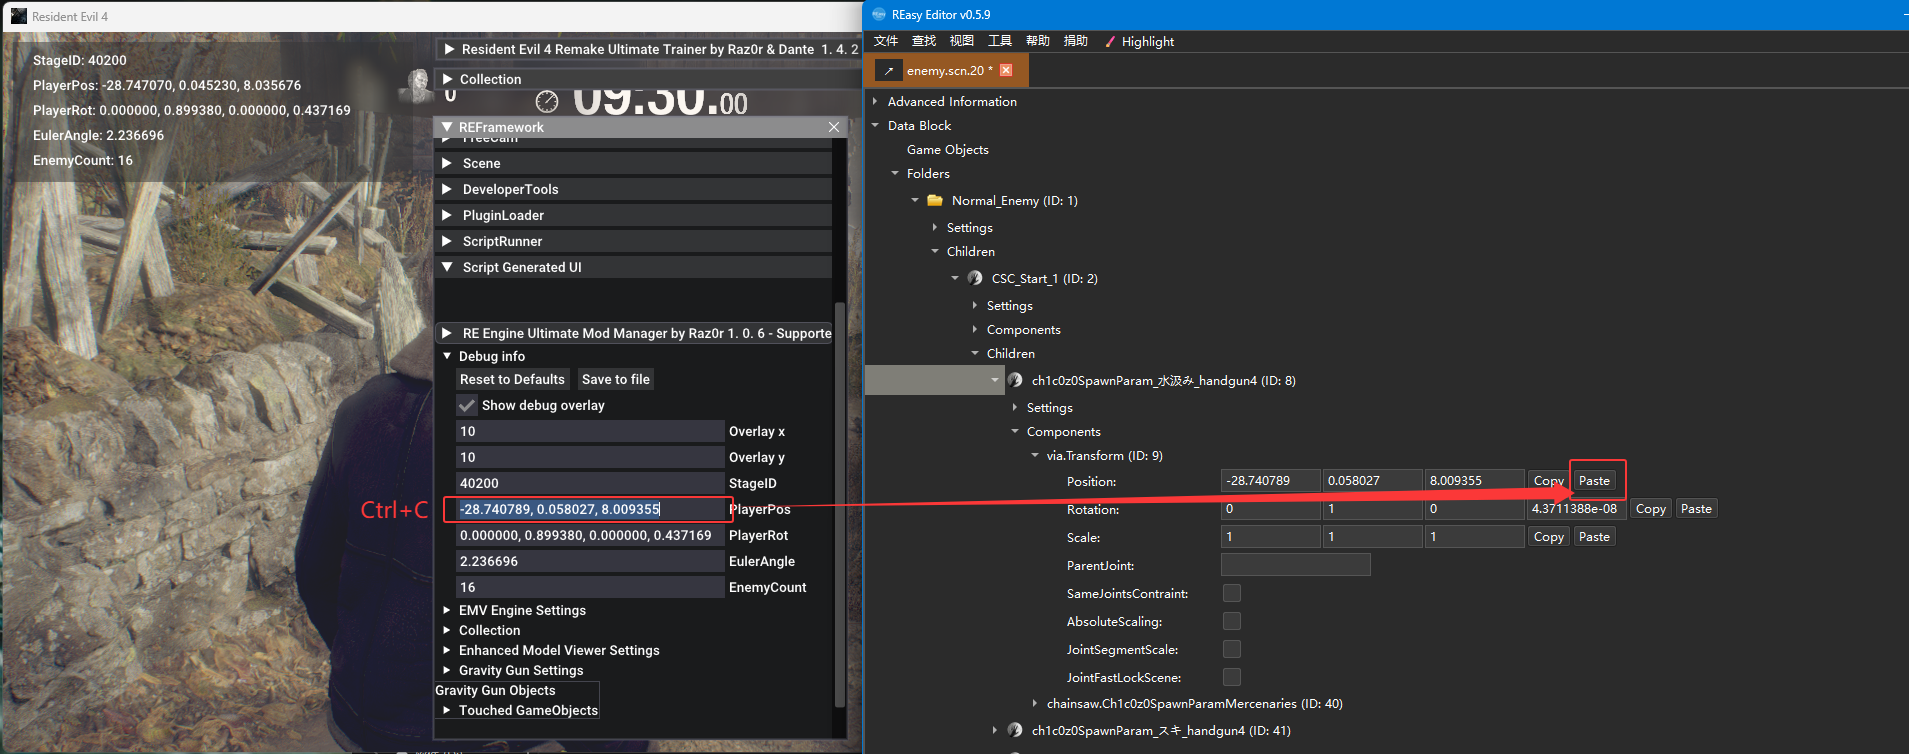
Task: Click the EulerAngle value field
Action: (x=590, y=561)
